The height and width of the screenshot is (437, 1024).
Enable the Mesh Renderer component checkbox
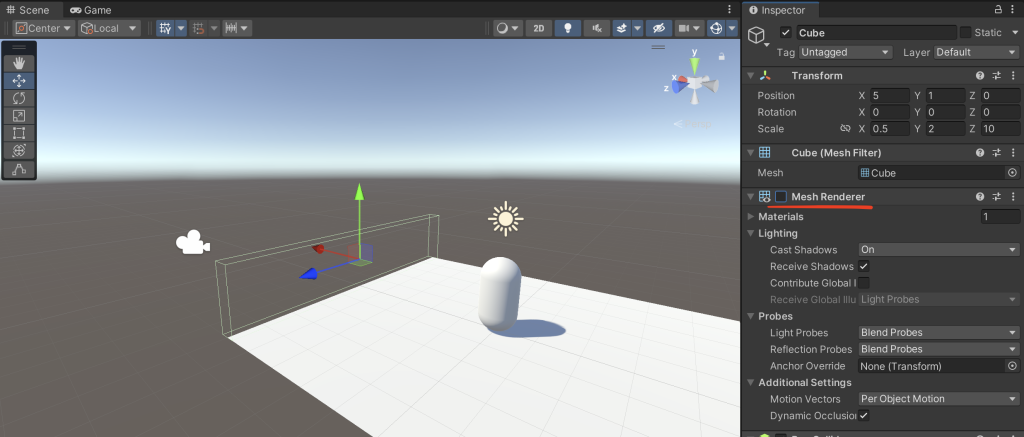point(781,197)
